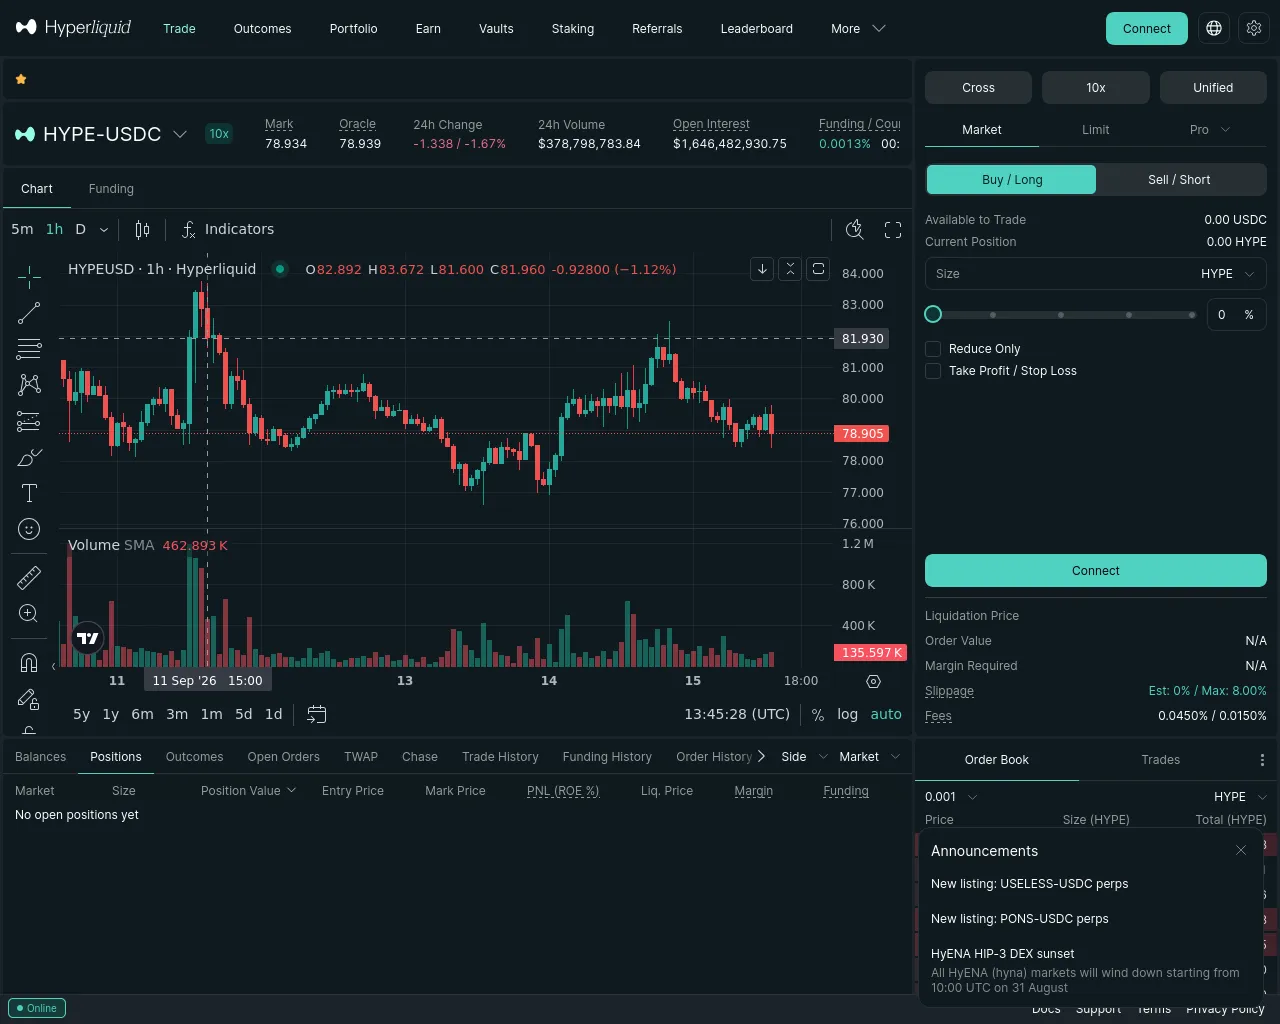Select the zoom in tool

tap(29, 613)
